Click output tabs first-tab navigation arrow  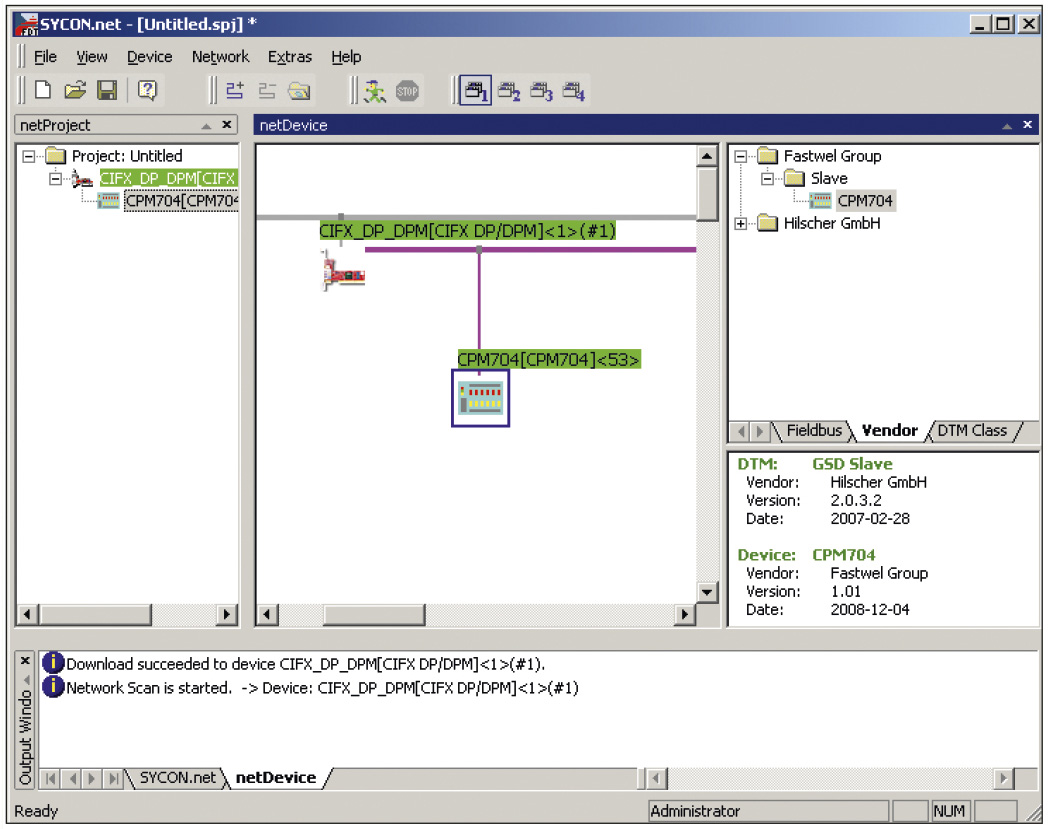coord(51,778)
